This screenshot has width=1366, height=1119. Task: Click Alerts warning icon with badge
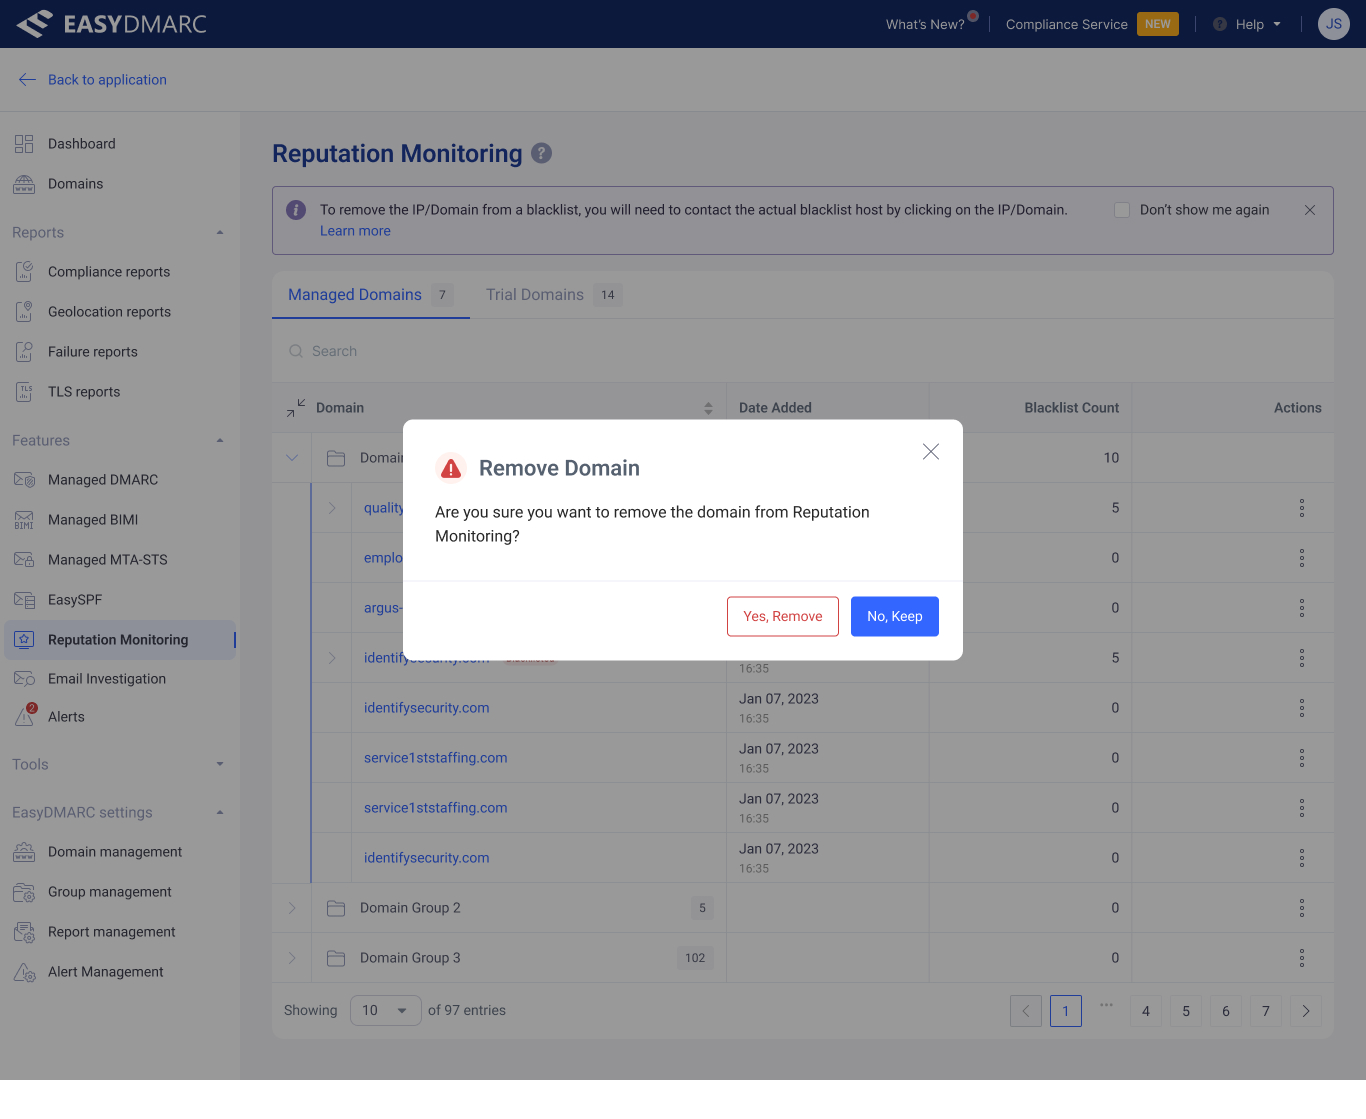point(25,716)
